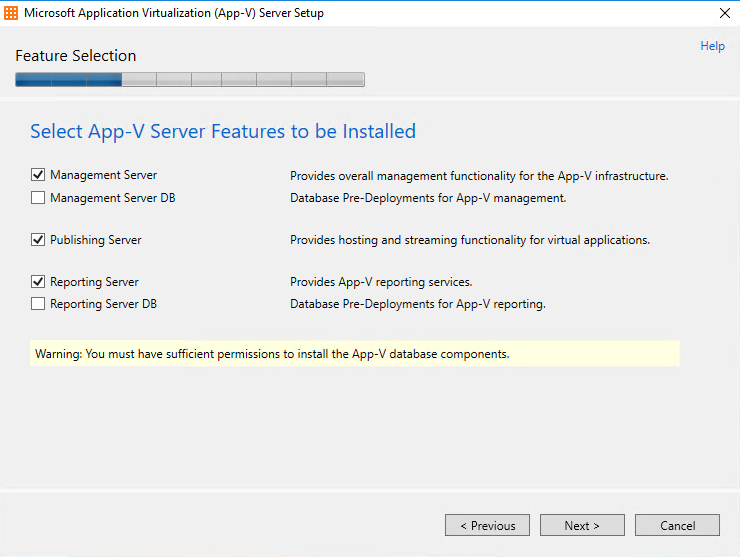The height and width of the screenshot is (557, 740).
Task: Select the Reporting Server DB label
Action: pyautogui.click(x=103, y=304)
